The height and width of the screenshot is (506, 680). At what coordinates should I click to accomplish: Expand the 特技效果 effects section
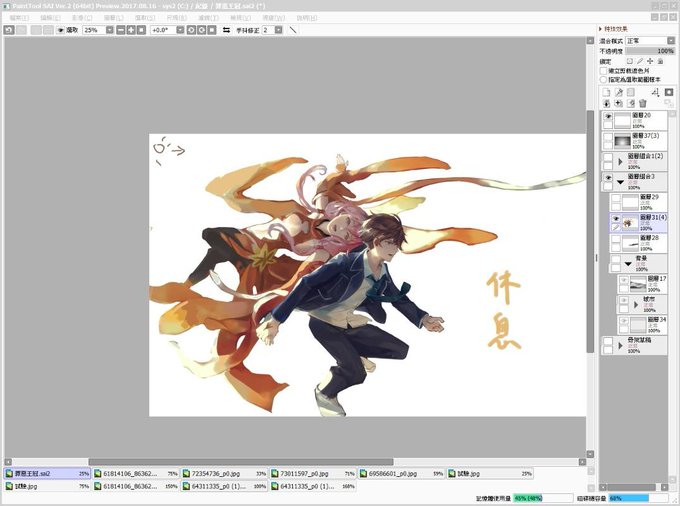pos(601,29)
